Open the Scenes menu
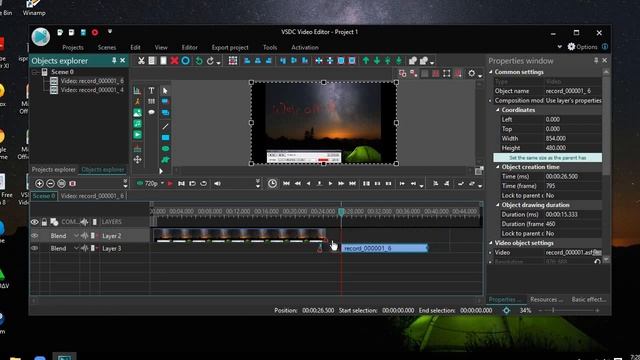 click(107, 47)
